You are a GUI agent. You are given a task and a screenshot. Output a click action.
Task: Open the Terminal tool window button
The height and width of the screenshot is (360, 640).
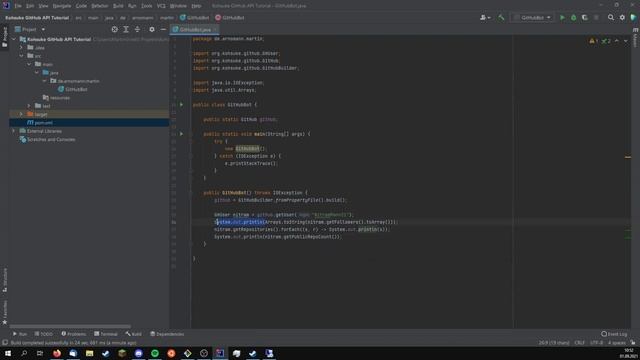(106, 334)
